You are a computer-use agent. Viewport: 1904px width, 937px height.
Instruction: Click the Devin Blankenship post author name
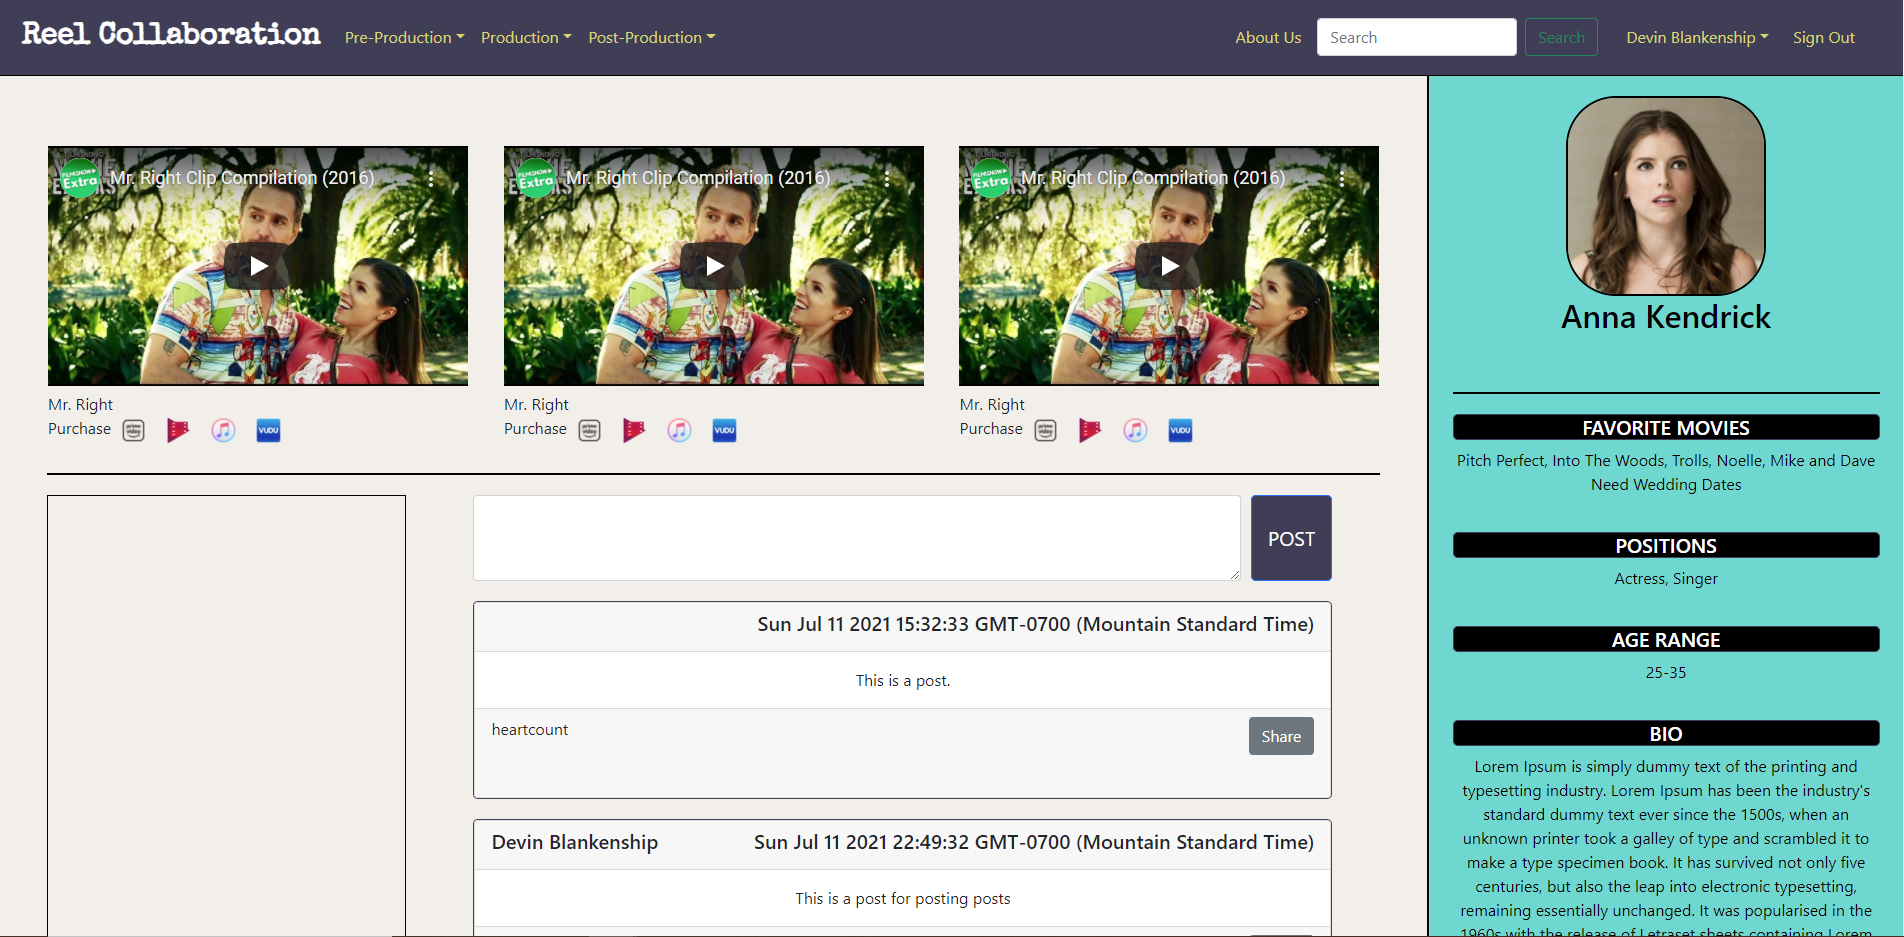(574, 843)
